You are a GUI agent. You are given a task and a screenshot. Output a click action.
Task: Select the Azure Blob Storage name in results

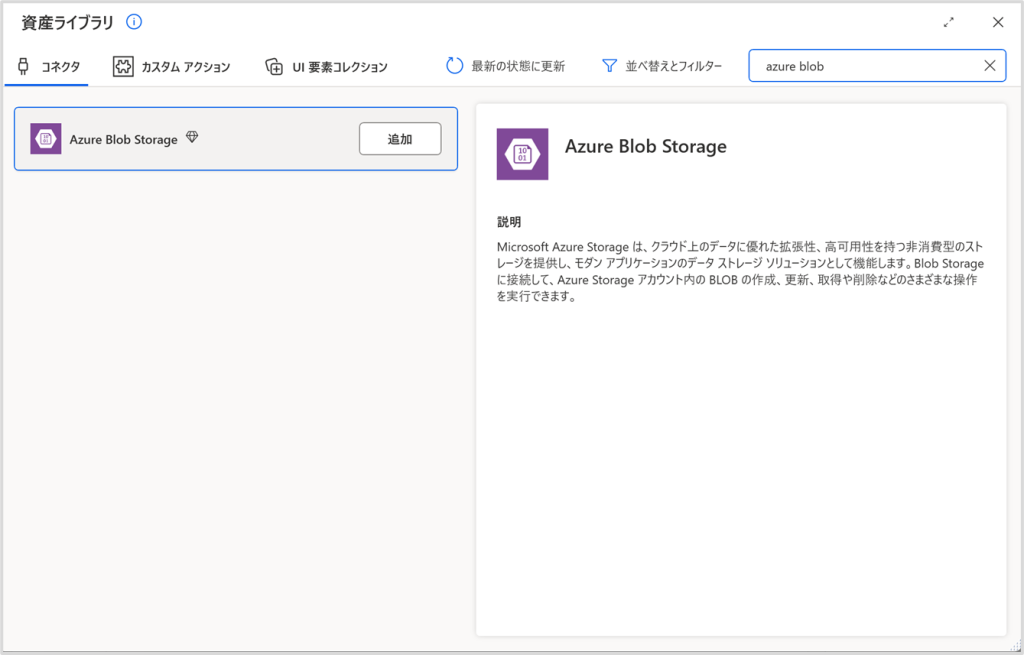(123, 139)
